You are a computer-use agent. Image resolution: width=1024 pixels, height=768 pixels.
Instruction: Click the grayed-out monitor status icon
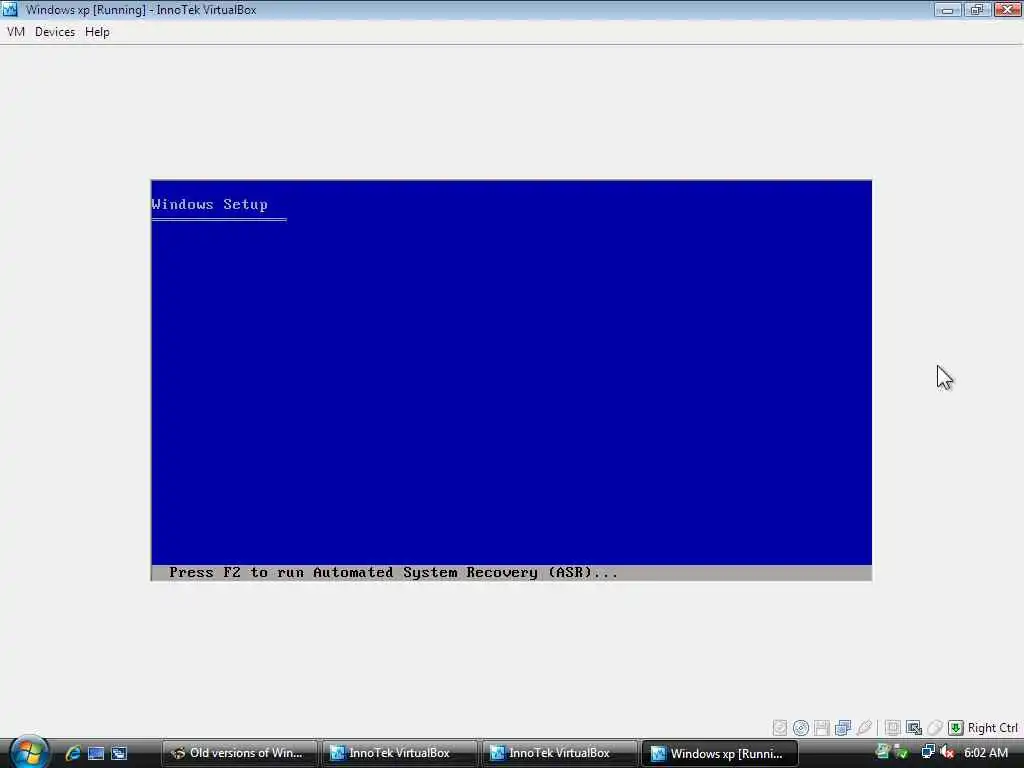893,728
